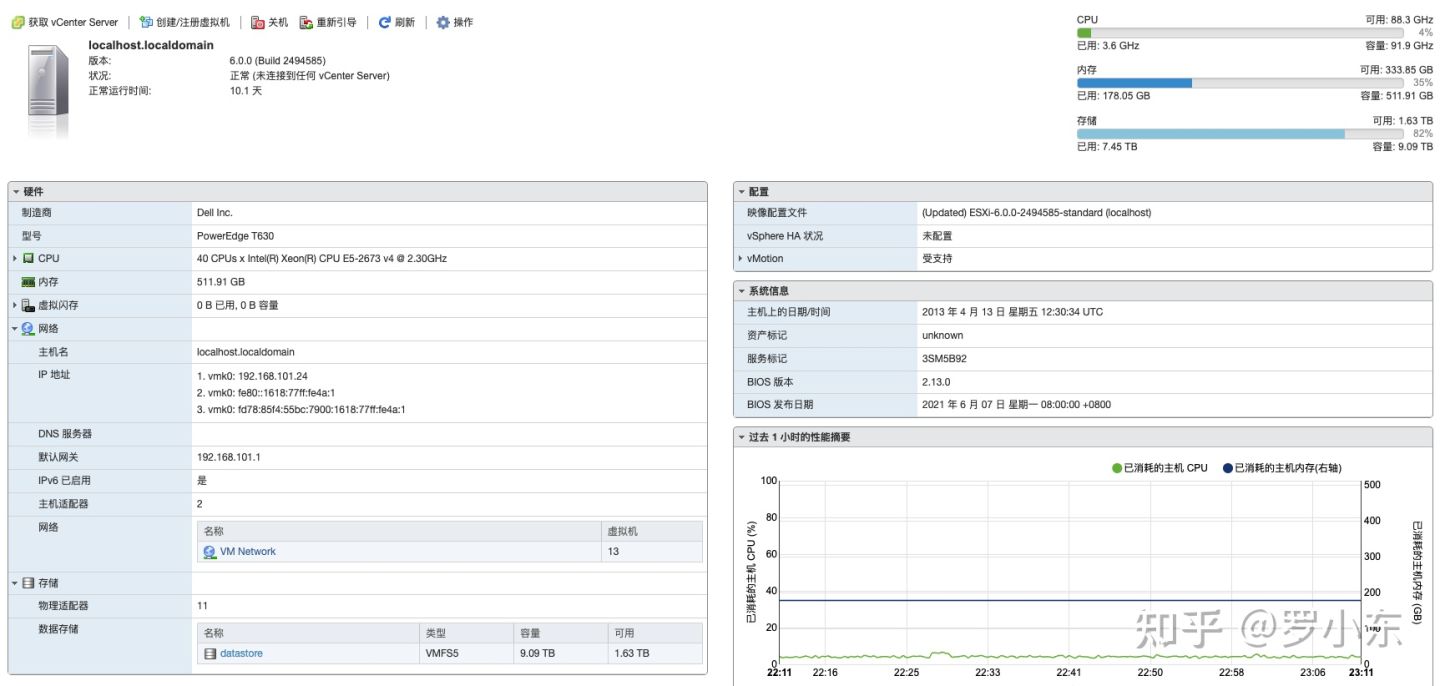Expand the 虚拟闪存 row
Image resolution: width=1440 pixels, height=686 pixels.
pos(15,305)
